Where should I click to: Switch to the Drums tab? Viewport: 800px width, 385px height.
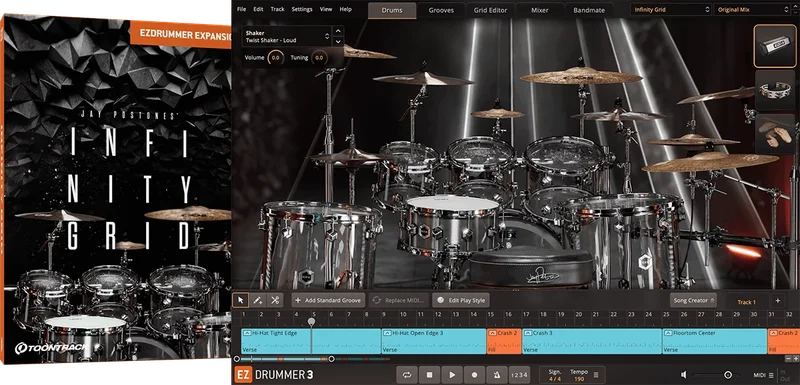pyautogui.click(x=392, y=10)
